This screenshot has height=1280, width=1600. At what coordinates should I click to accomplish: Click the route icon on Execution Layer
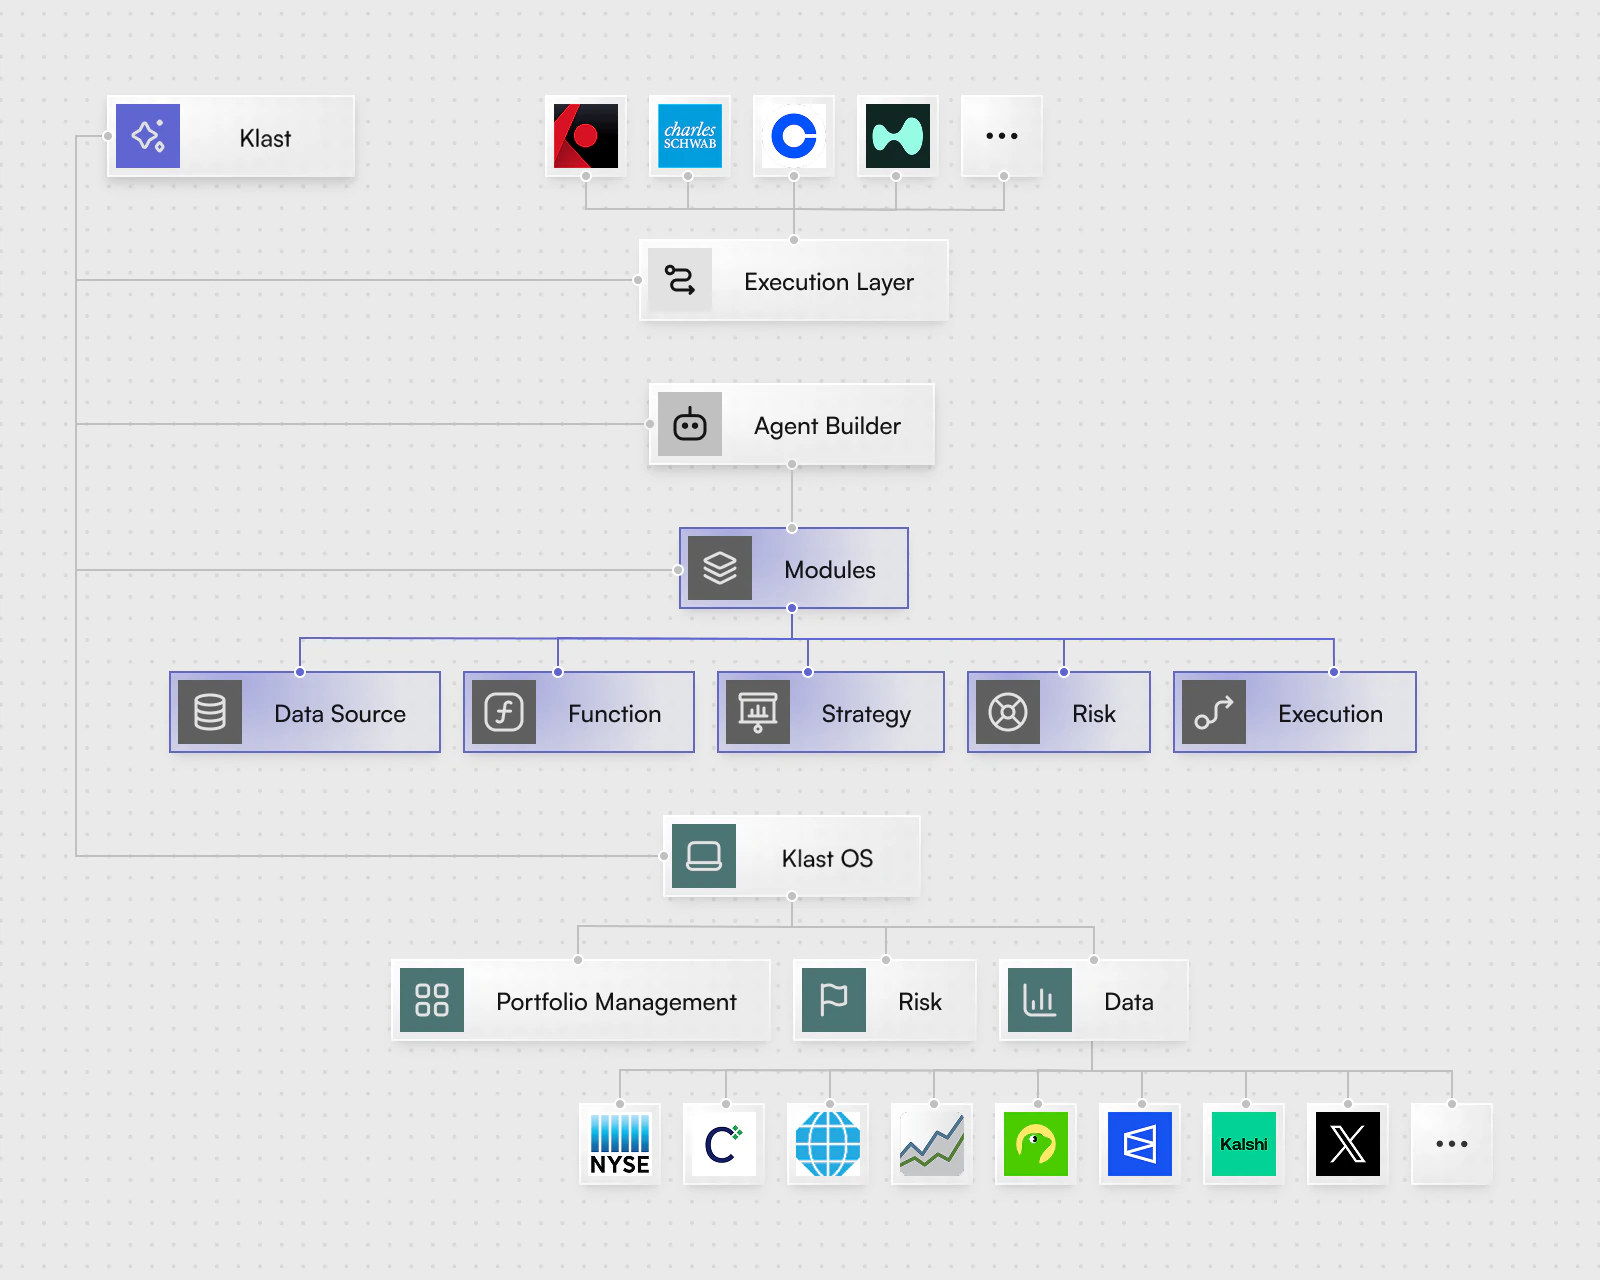pyautogui.click(x=680, y=280)
